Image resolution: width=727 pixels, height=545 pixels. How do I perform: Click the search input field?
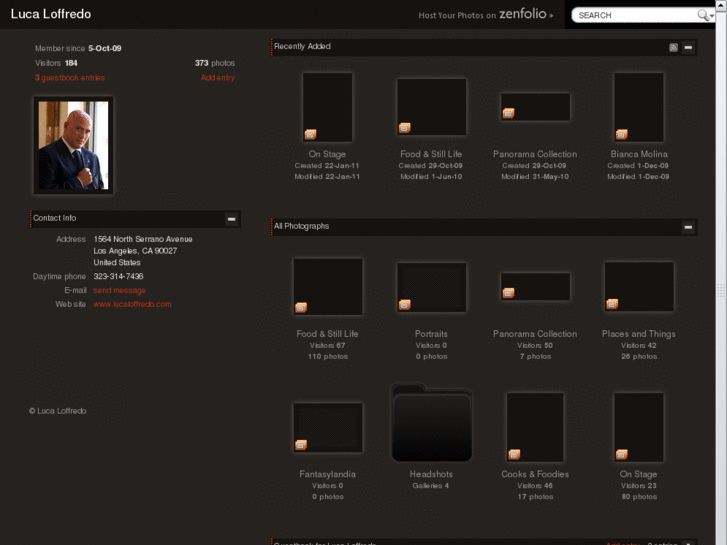coord(635,15)
